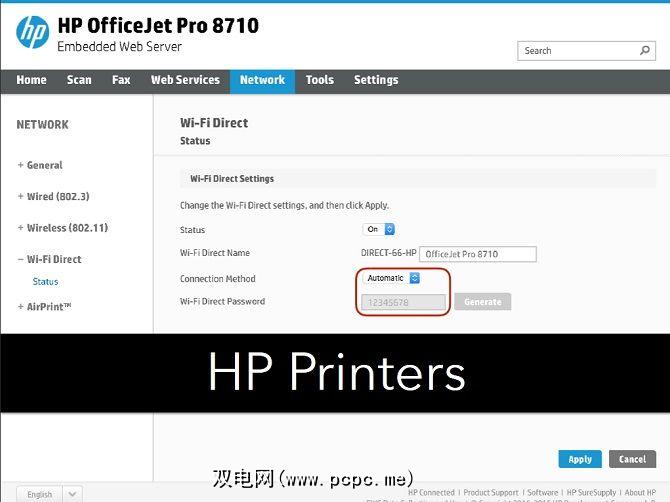Click the Wi-Fi Direct Password field
670x502 pixels.
pos(403,302)
